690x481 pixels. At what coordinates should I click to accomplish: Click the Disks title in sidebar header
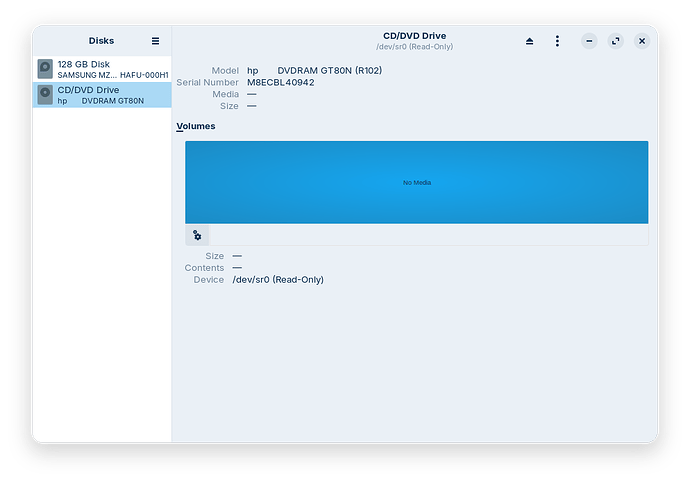pyautogui.click(x=101, y=41)
